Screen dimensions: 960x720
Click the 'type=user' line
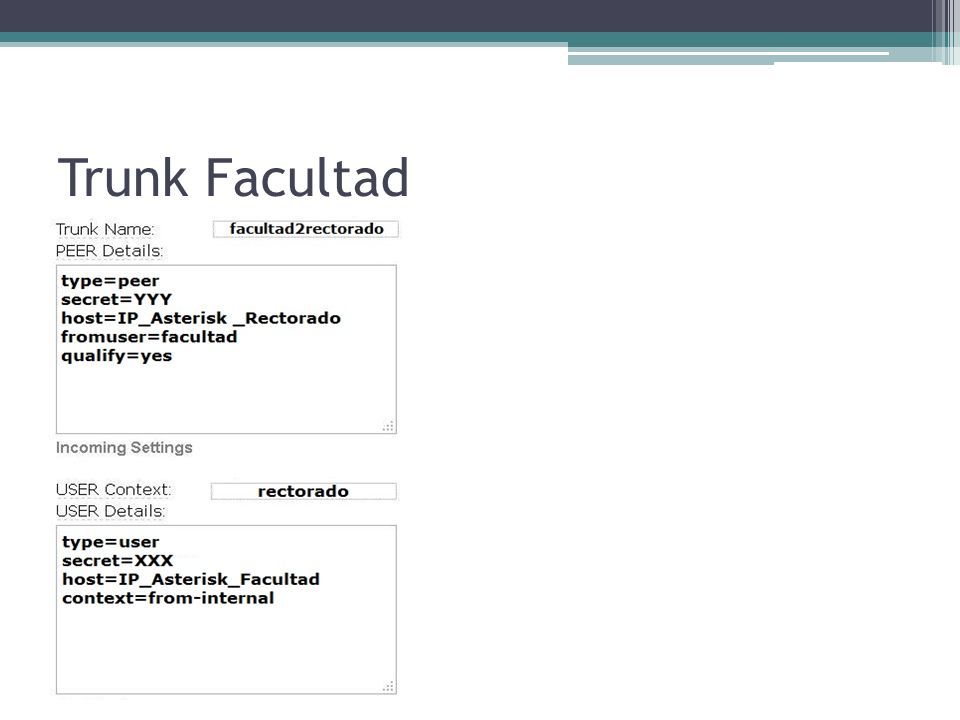coord(111,542)
